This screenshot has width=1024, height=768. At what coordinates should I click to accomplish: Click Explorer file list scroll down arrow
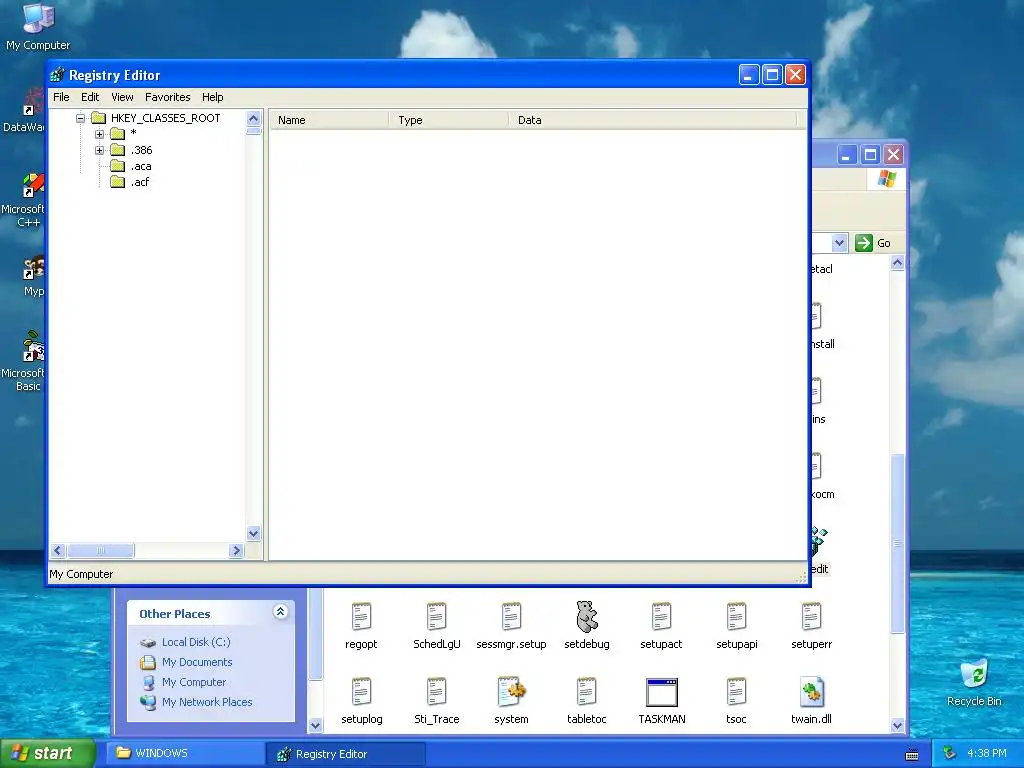[897, 725]
